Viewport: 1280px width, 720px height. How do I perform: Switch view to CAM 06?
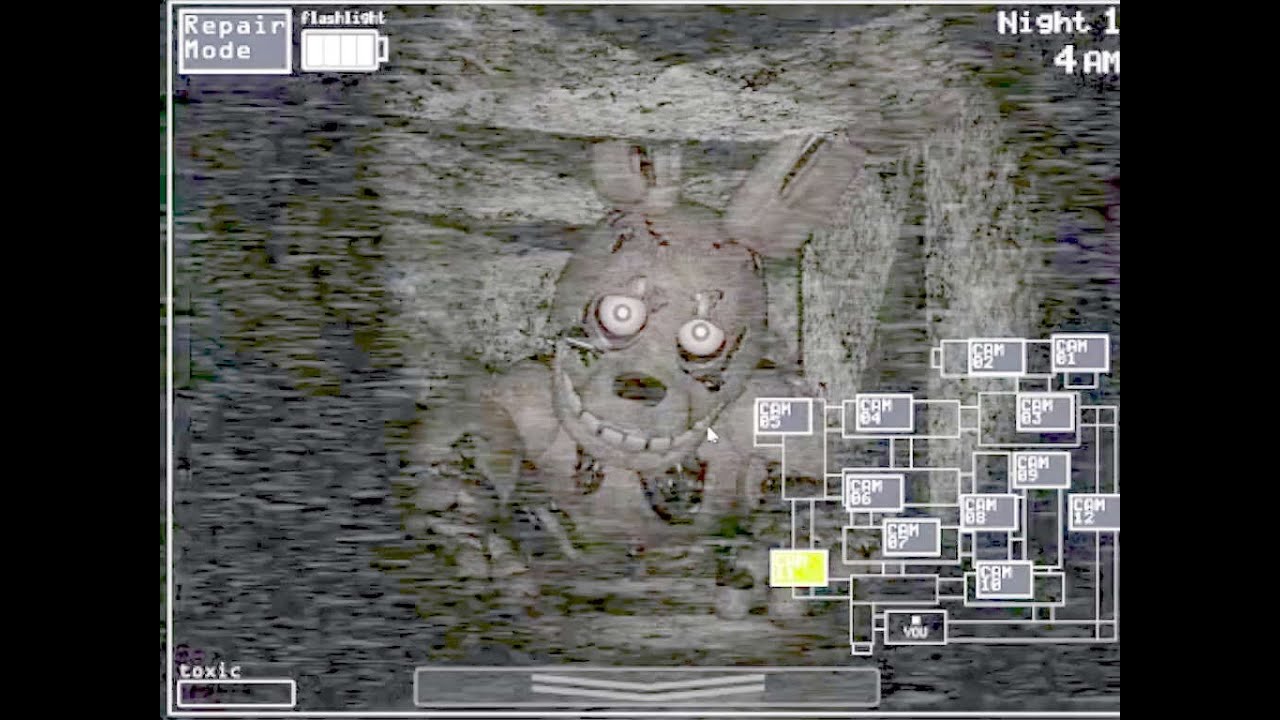[874, 492]
